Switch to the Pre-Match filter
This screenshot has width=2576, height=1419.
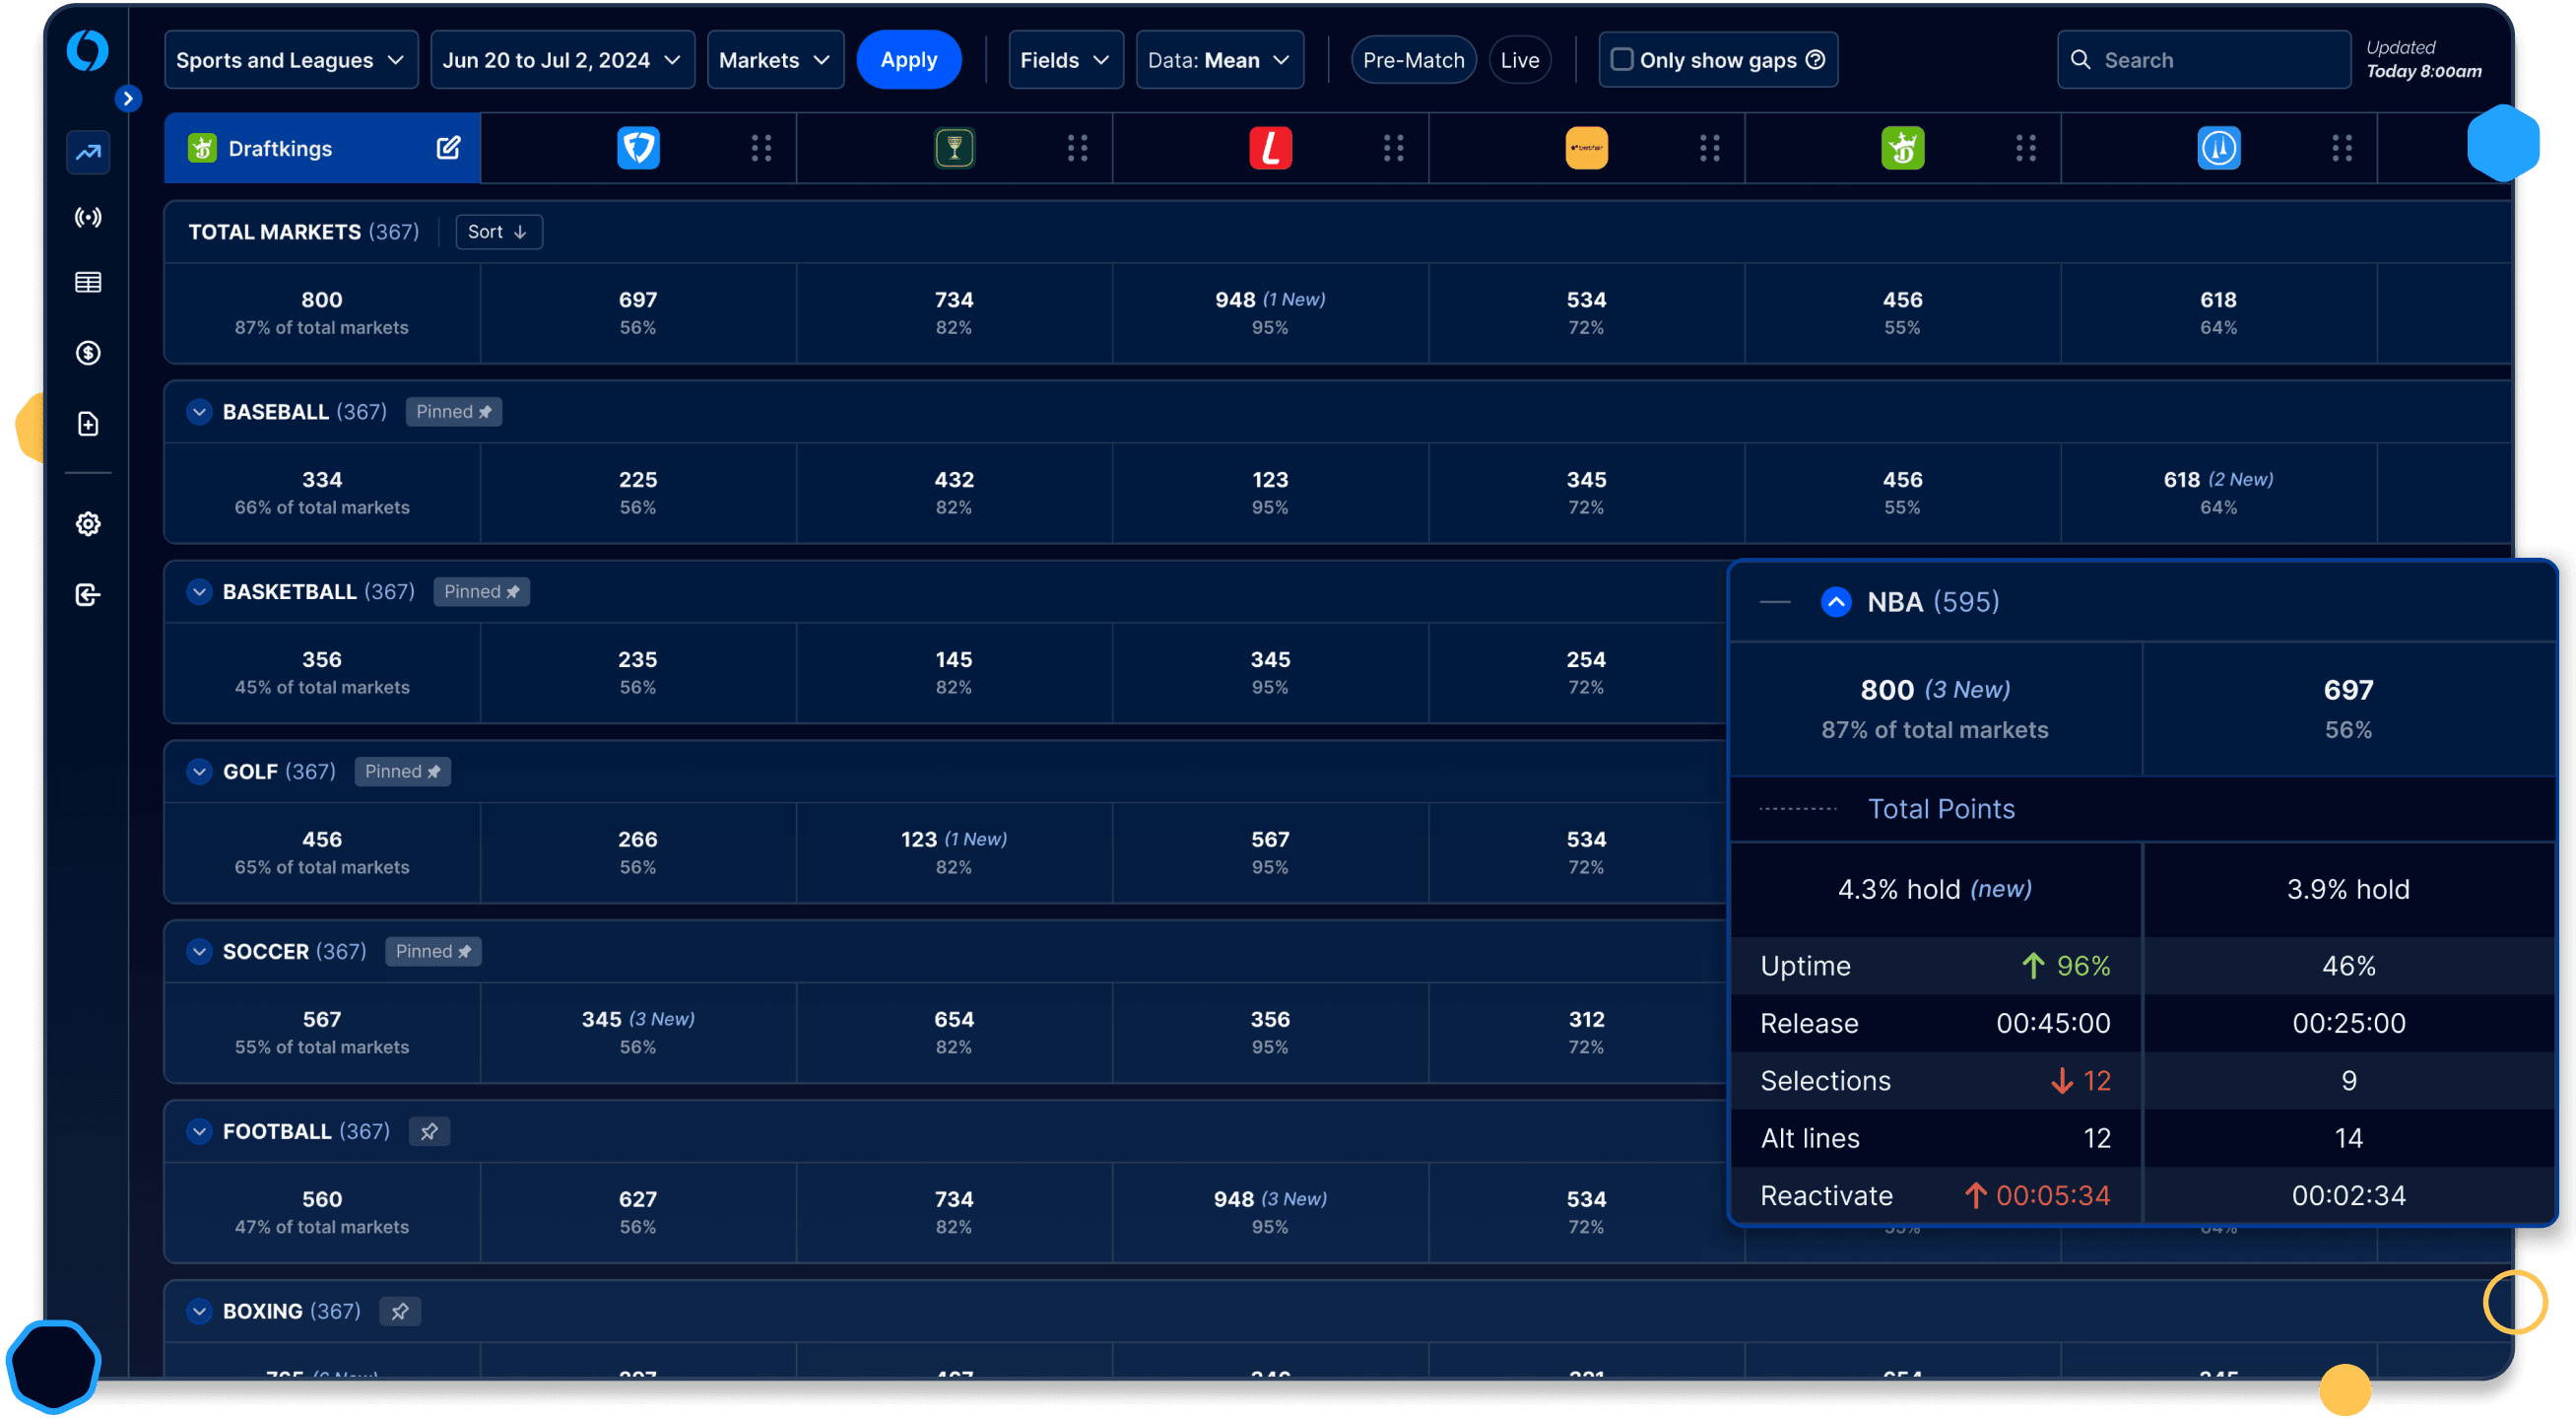[1413, 60]
